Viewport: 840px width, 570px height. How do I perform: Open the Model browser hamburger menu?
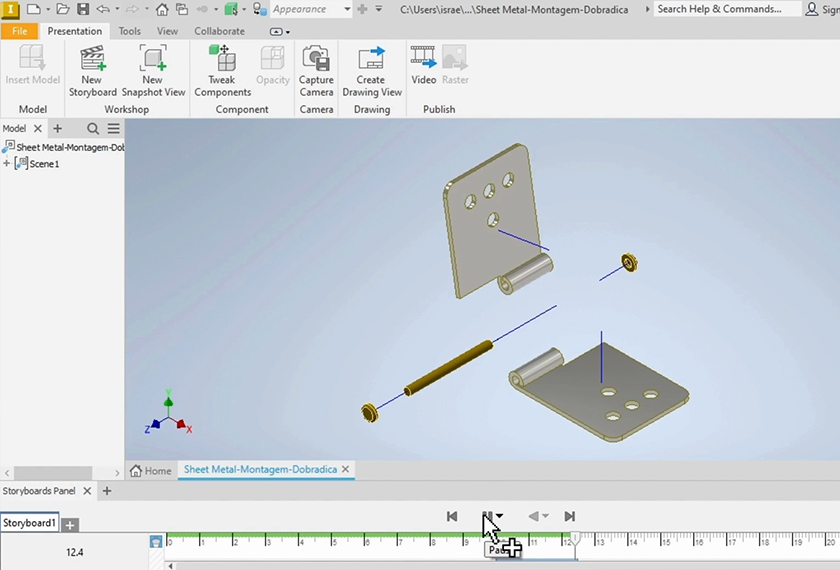tap(114, 129)
